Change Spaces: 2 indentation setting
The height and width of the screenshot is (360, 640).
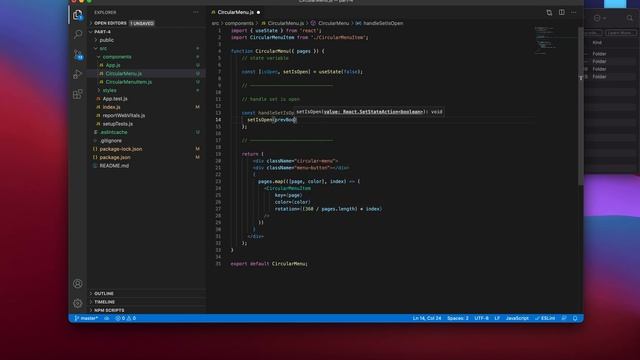click(x=458, y=318)
